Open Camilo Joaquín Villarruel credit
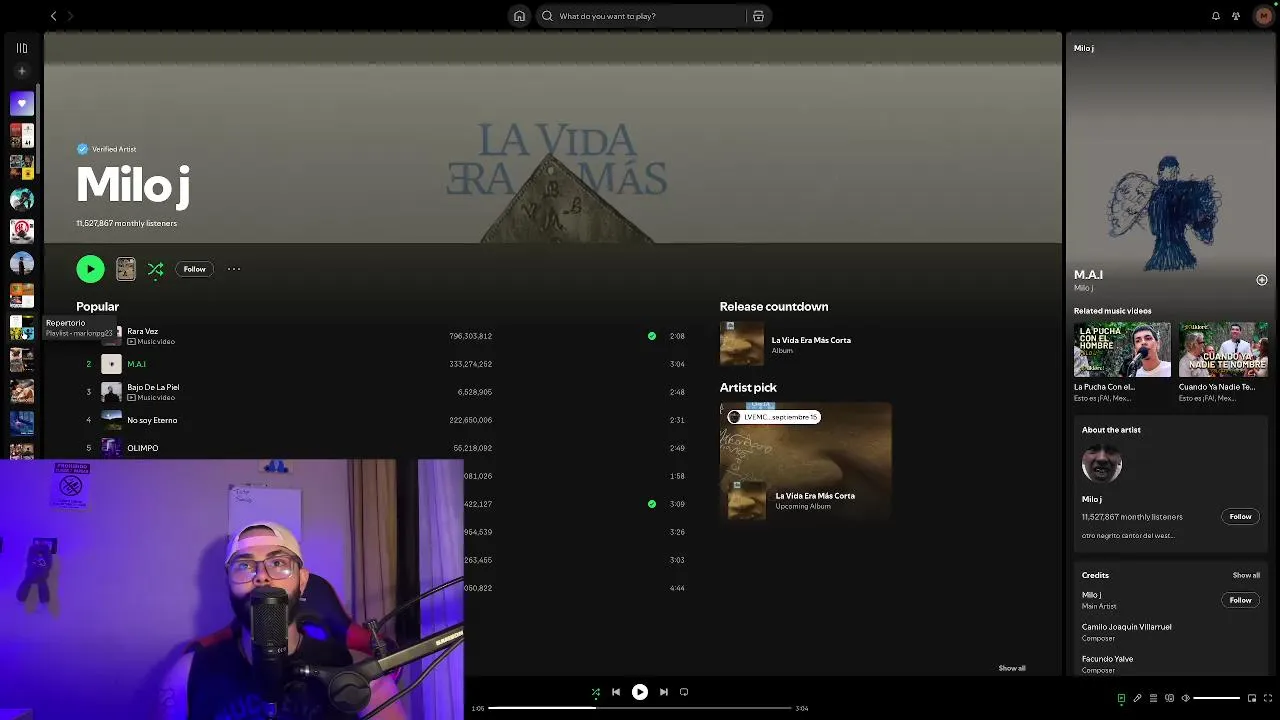The height and width of the screenshot is (720, 1280). [1126, 627]
